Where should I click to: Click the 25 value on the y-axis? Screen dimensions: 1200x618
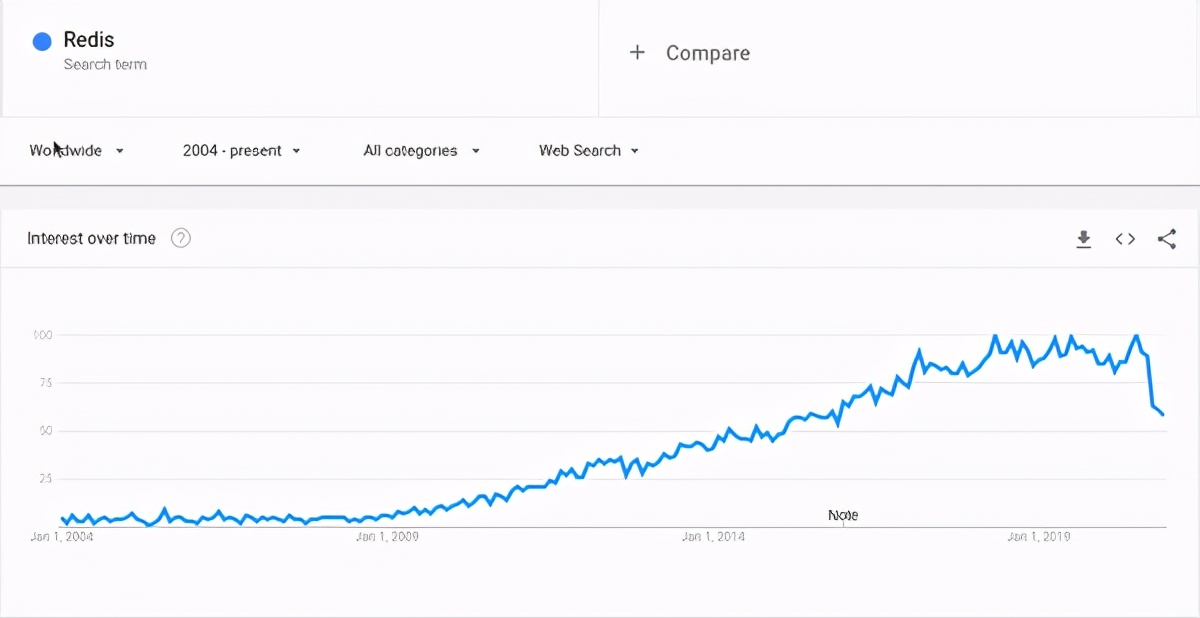pos(43,478)
